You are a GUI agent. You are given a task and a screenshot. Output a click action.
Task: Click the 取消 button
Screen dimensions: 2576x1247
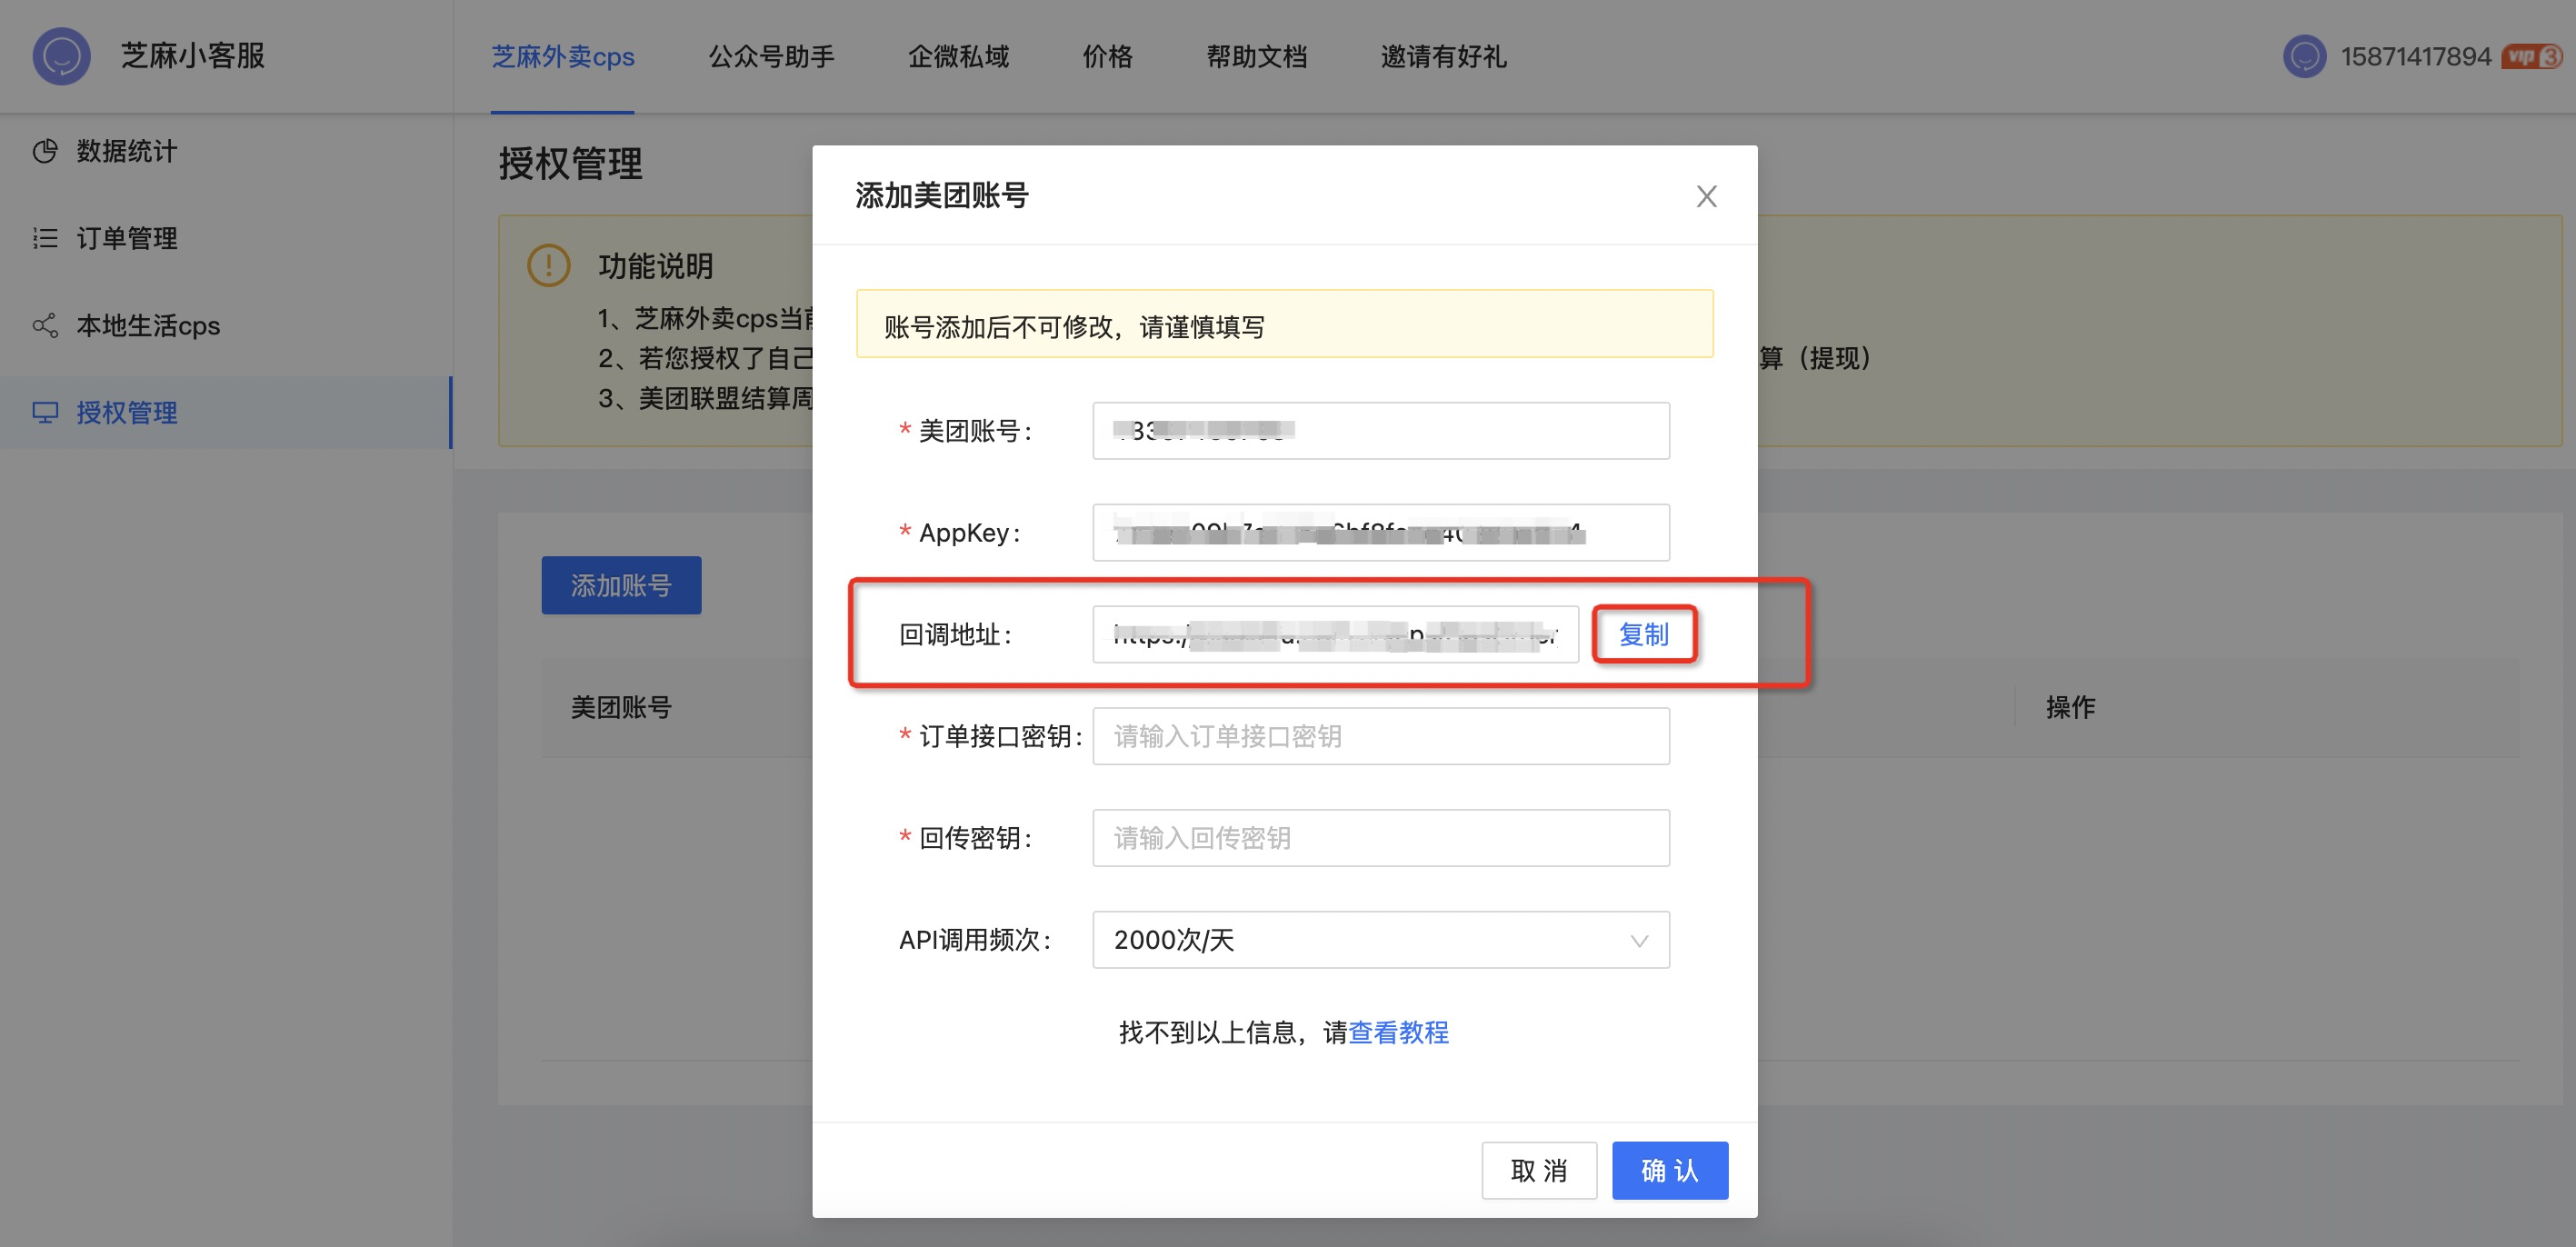point(1539,1170)
